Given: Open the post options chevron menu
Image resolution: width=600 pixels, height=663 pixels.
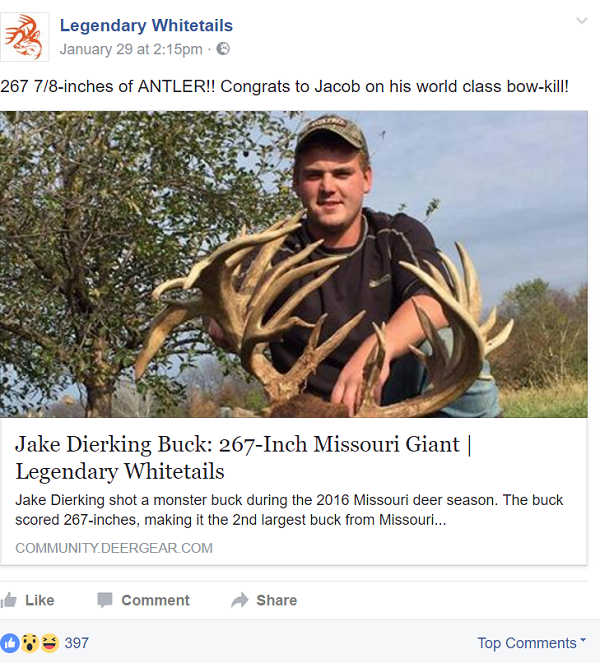Looking at the screenshot, I should click(582, 21).
